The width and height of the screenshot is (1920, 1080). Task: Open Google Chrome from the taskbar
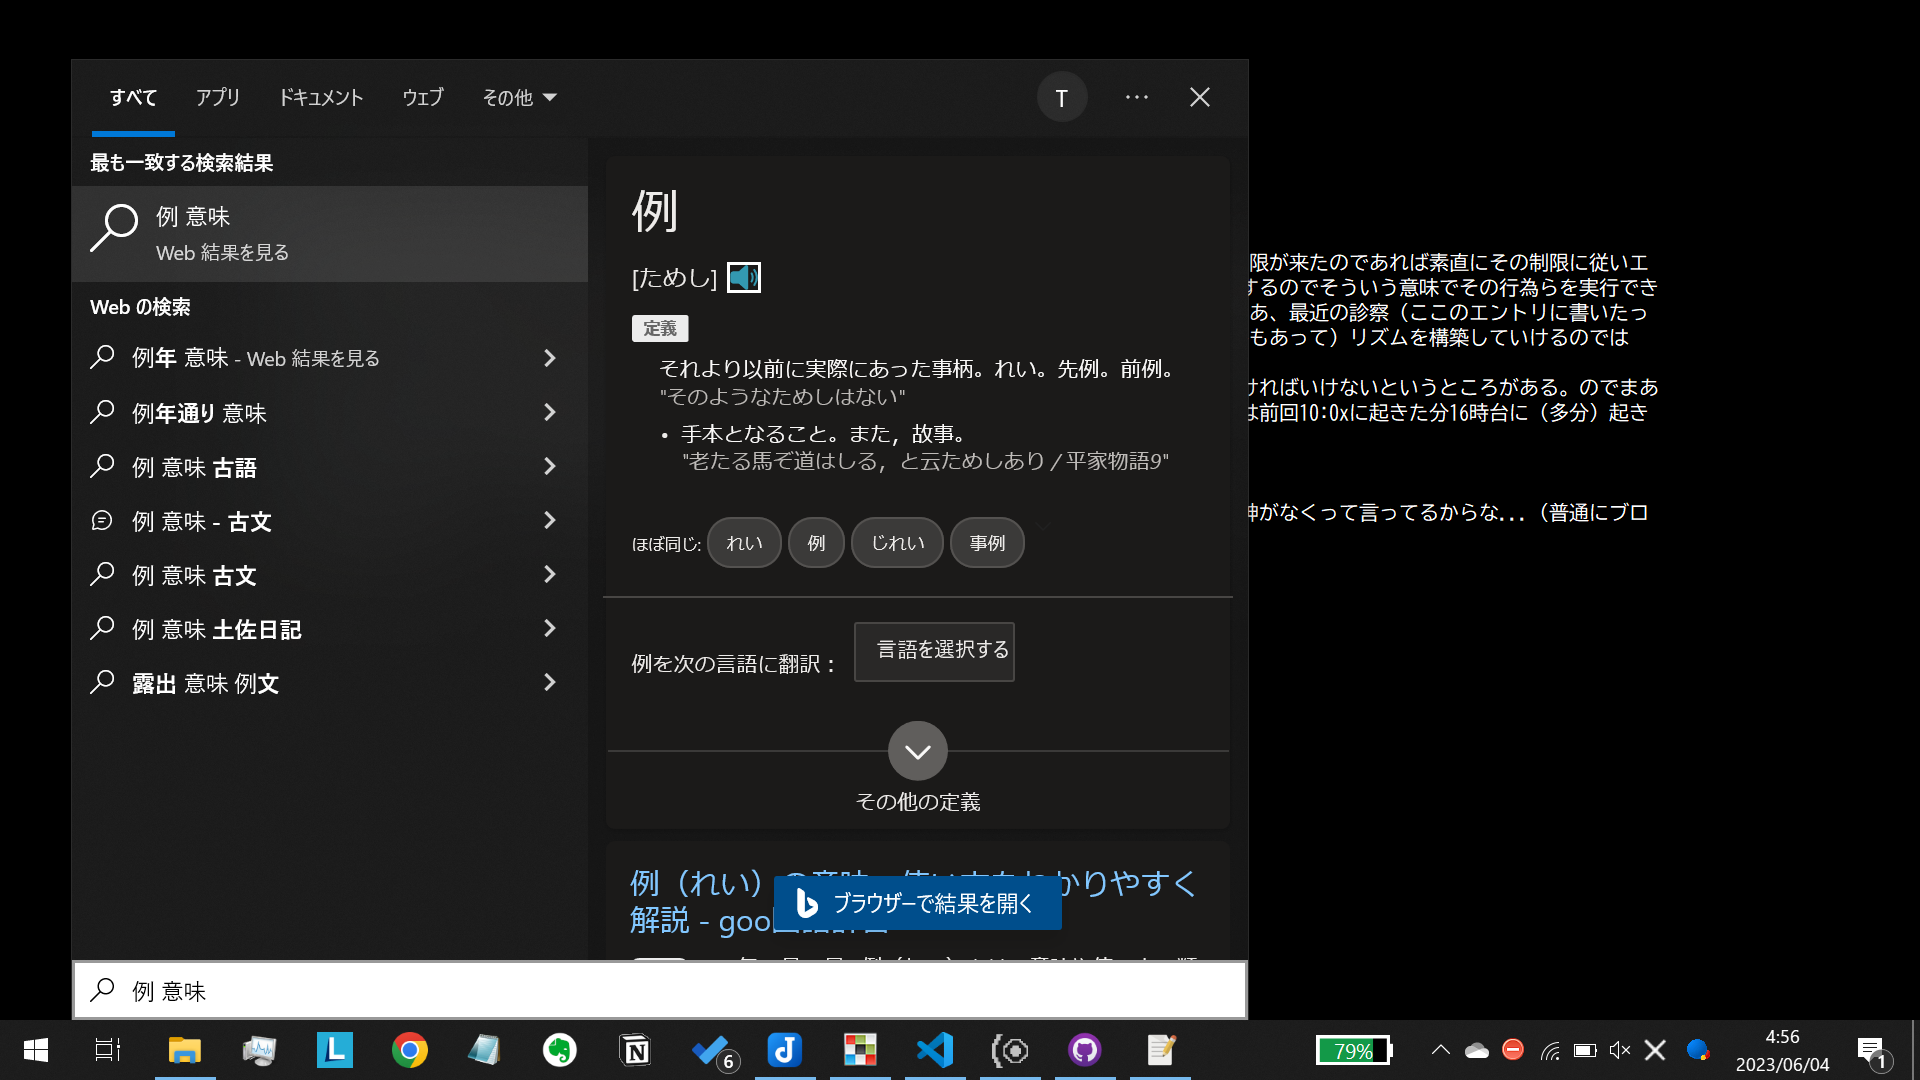(409, 1050)
